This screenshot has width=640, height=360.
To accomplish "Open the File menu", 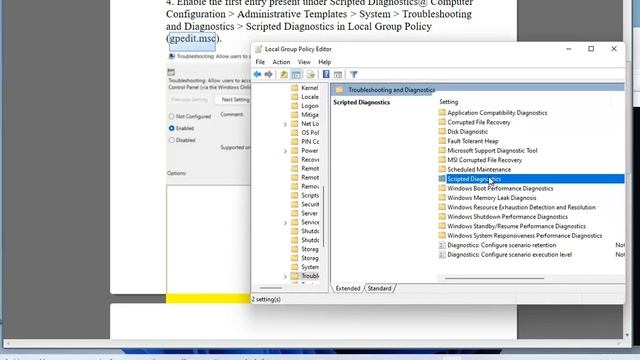I will 260,62.
